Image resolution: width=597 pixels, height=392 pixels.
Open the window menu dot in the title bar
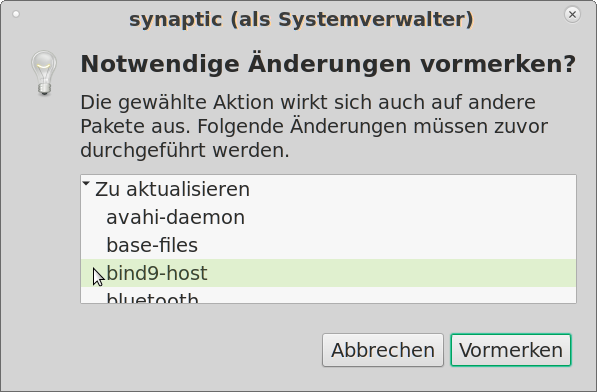[16, 14]
